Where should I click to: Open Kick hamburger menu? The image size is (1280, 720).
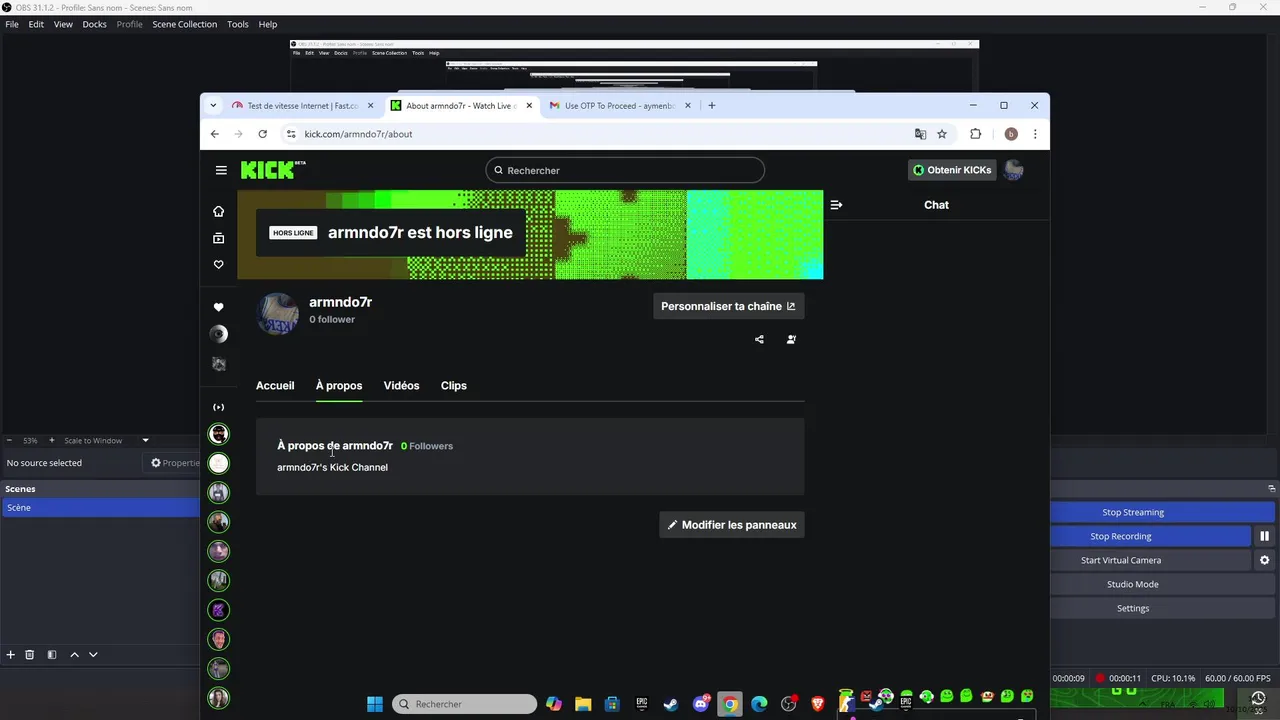pyautogui.click(x=221, y=170)
